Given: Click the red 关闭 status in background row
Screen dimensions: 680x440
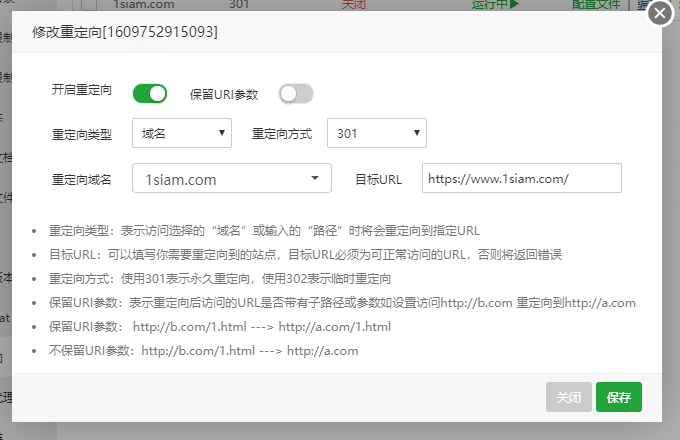Looking at the screenshot, I should [x=354, y=5].
